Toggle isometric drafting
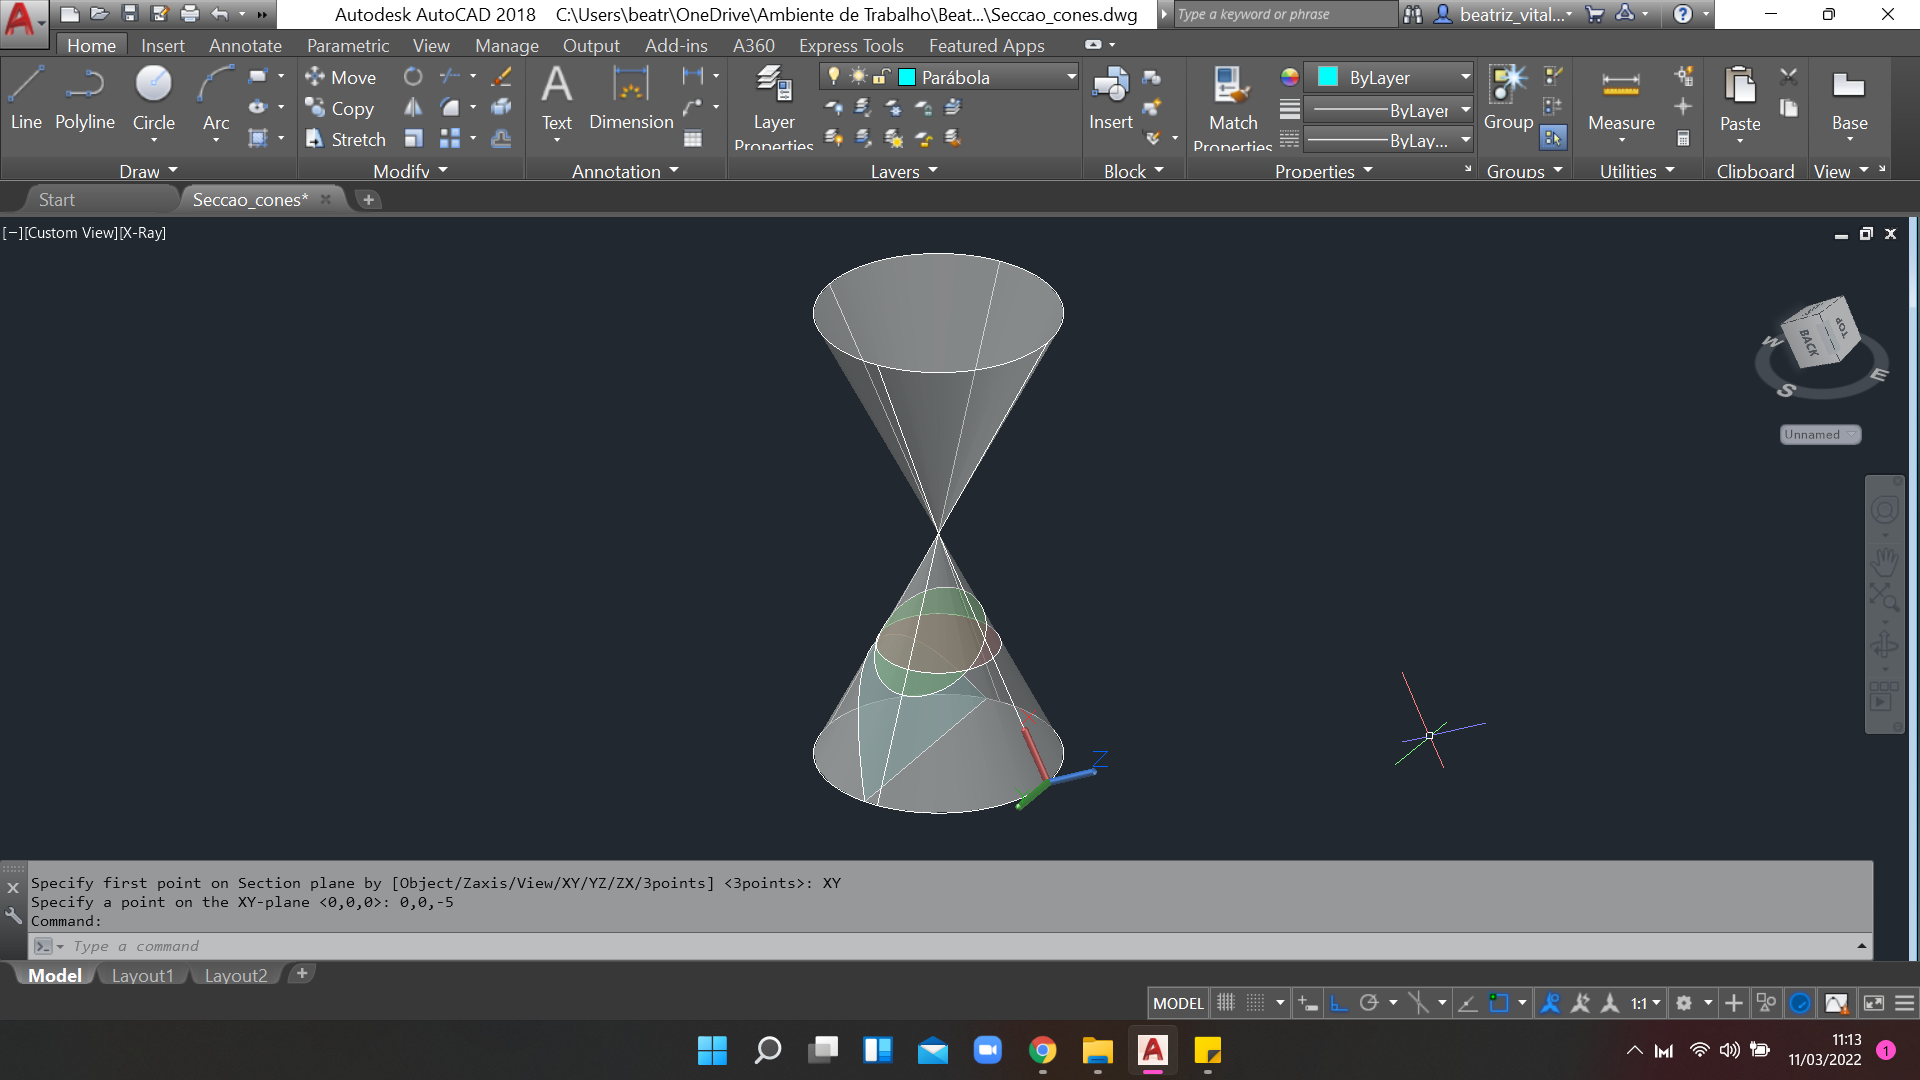 1419,1003
